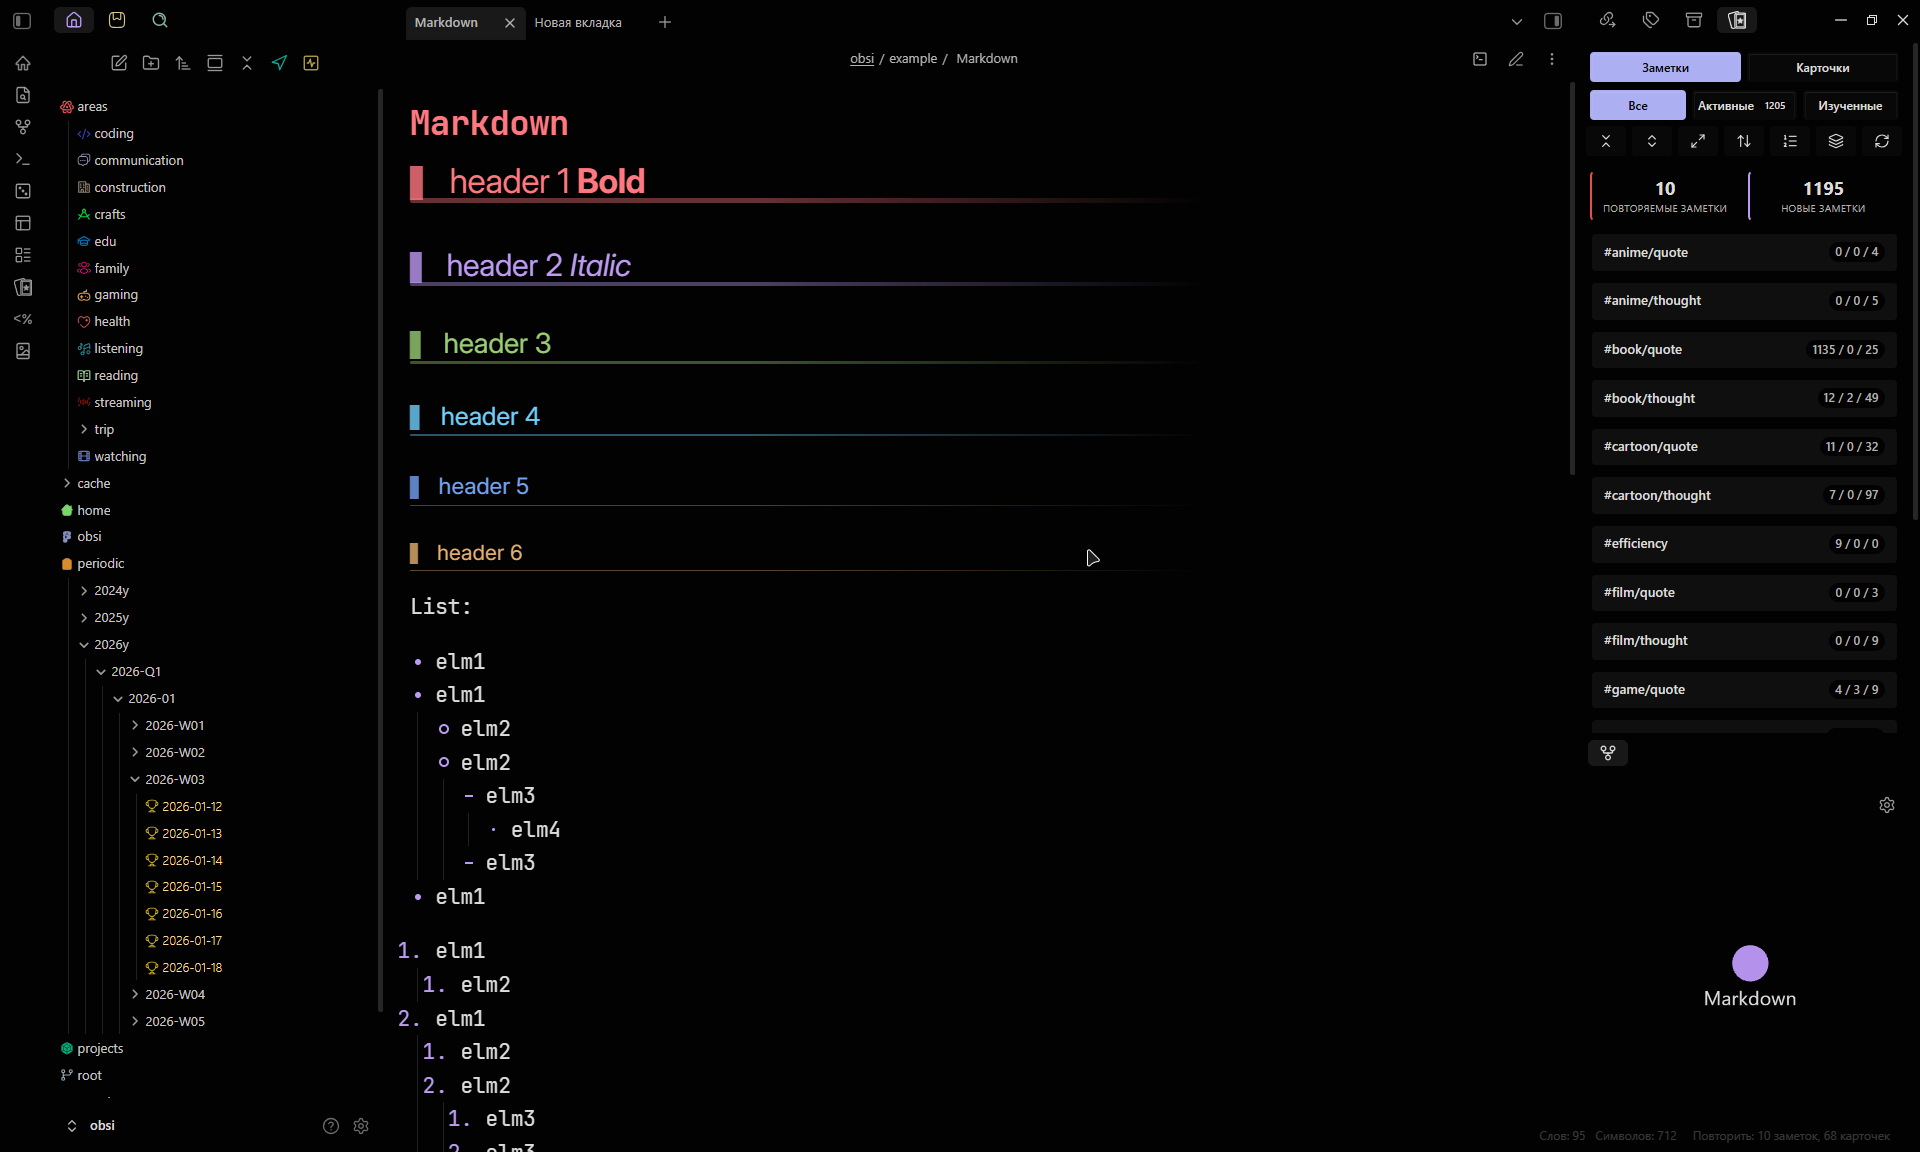Open the #anime/quote deck
The width and height of the screenshot is (1920, 1152).
1743,252
